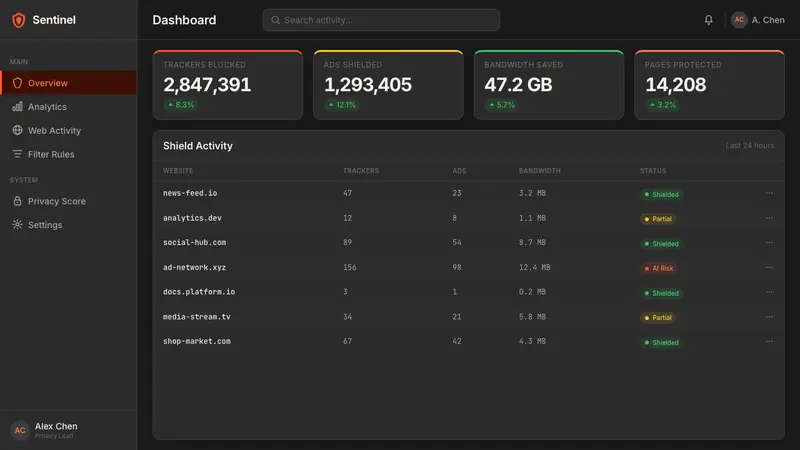Select media-stream.tv website

coord(196,317)
